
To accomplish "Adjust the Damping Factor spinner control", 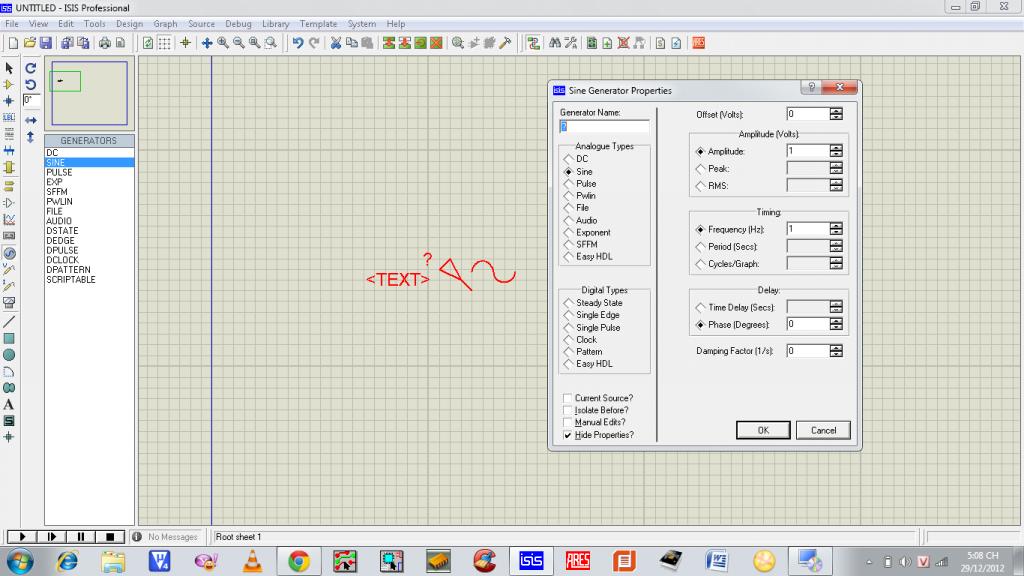I will [836, 351].
